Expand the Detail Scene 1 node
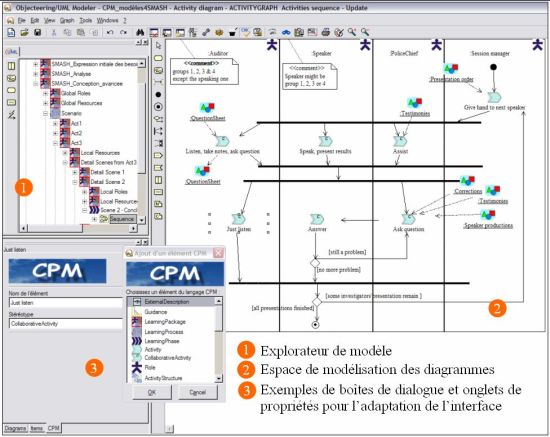This screenshot has width=550, height=437. (x=75, y=172)
